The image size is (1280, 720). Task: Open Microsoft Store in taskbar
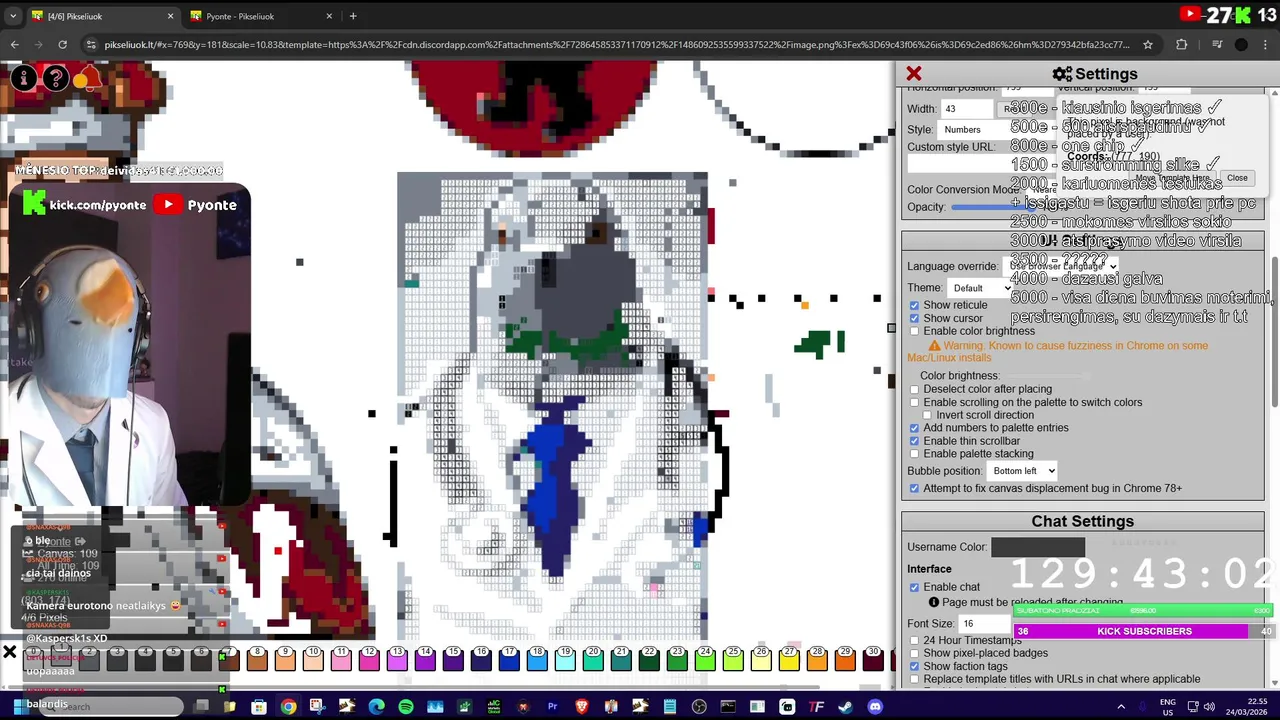pos(259,707)
